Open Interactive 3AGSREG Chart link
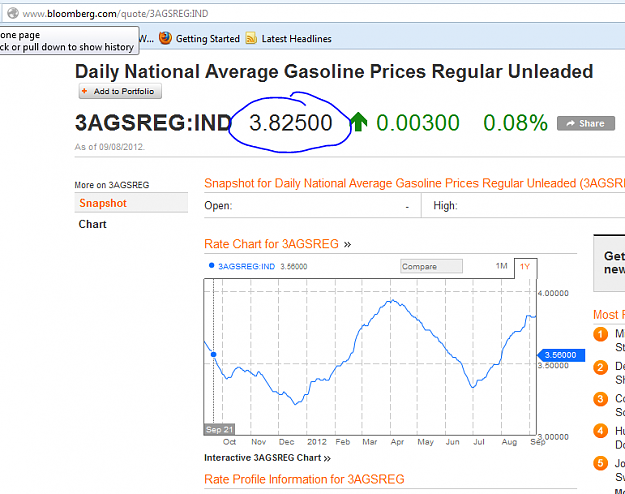Image resolution: width=625 pixels, height=494 pixels. point(267,458)
